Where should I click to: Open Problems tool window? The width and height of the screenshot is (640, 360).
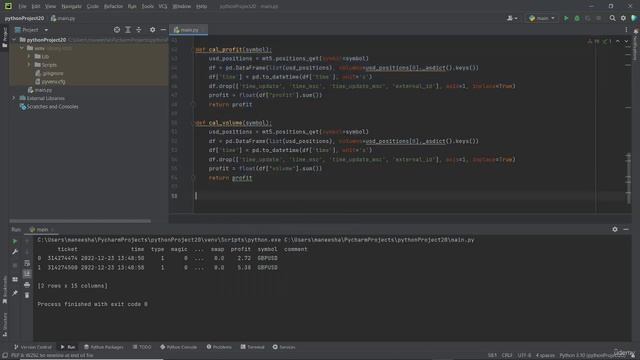point(219,347)
